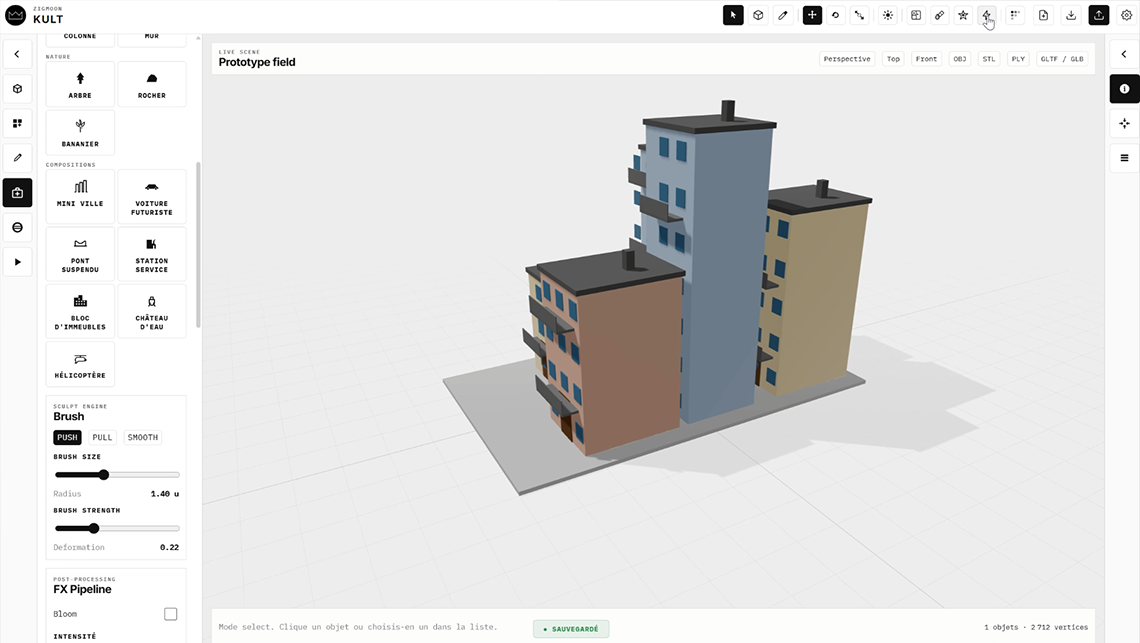Open settings gear in top toolbar
The image size is (1140, 643).
point(1126,15)
